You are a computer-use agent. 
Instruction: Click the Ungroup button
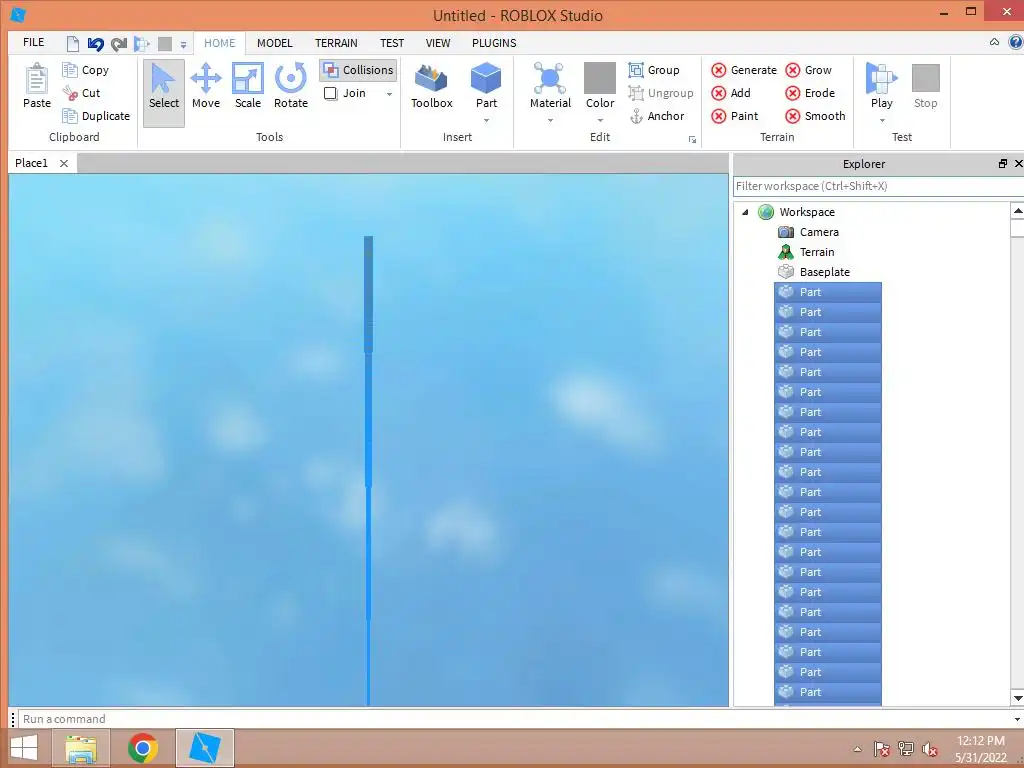click(661, 93)
